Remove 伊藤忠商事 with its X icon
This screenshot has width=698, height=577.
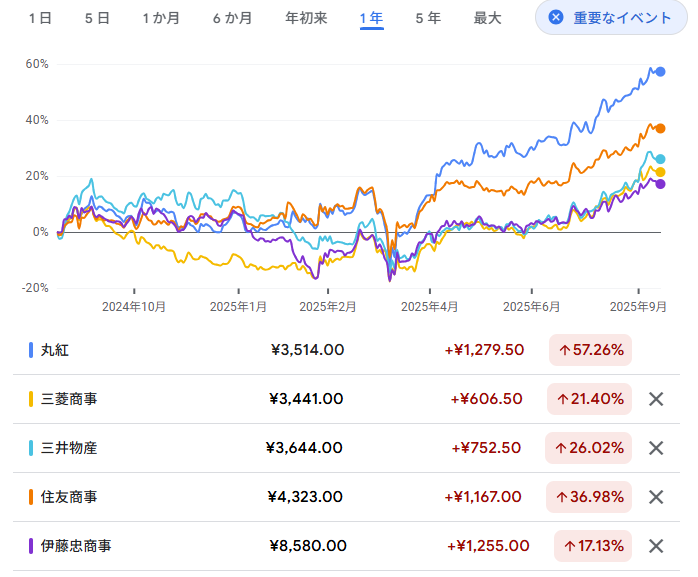tap(656, 546)
